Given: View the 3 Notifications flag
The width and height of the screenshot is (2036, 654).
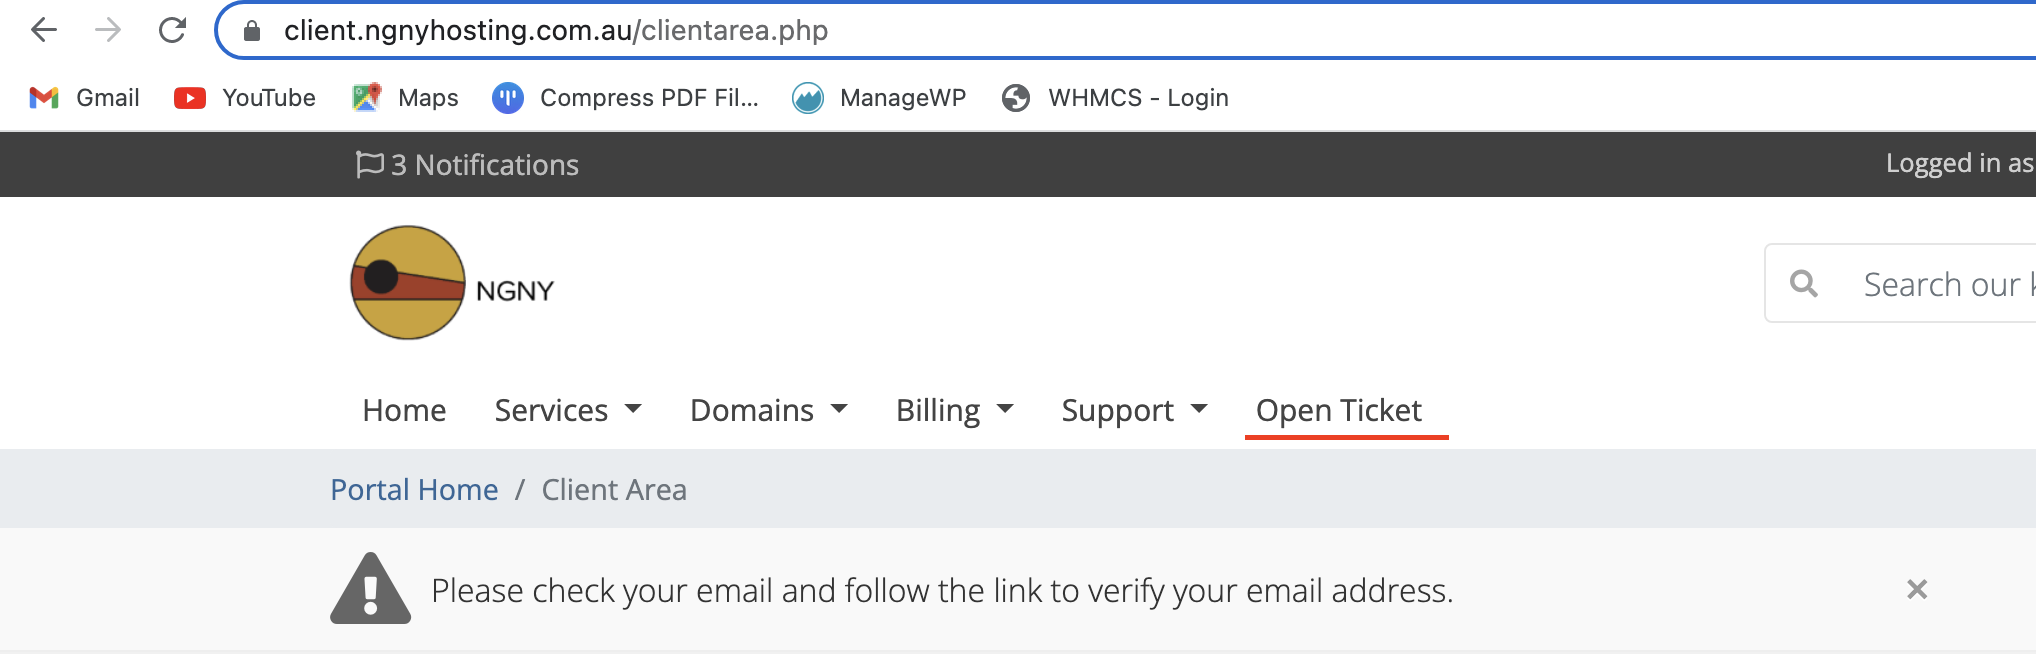Looking at the screenshot, I should [467, 165].
